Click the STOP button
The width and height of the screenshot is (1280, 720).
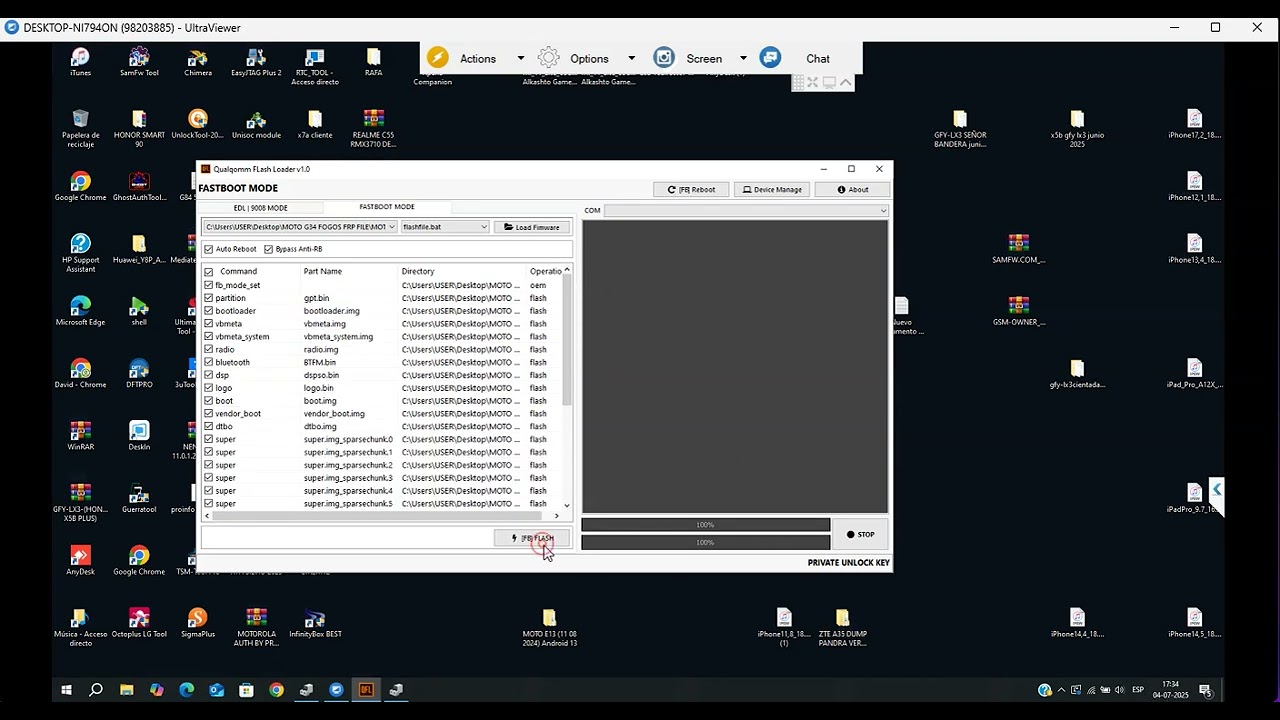[x=860, y=534]
